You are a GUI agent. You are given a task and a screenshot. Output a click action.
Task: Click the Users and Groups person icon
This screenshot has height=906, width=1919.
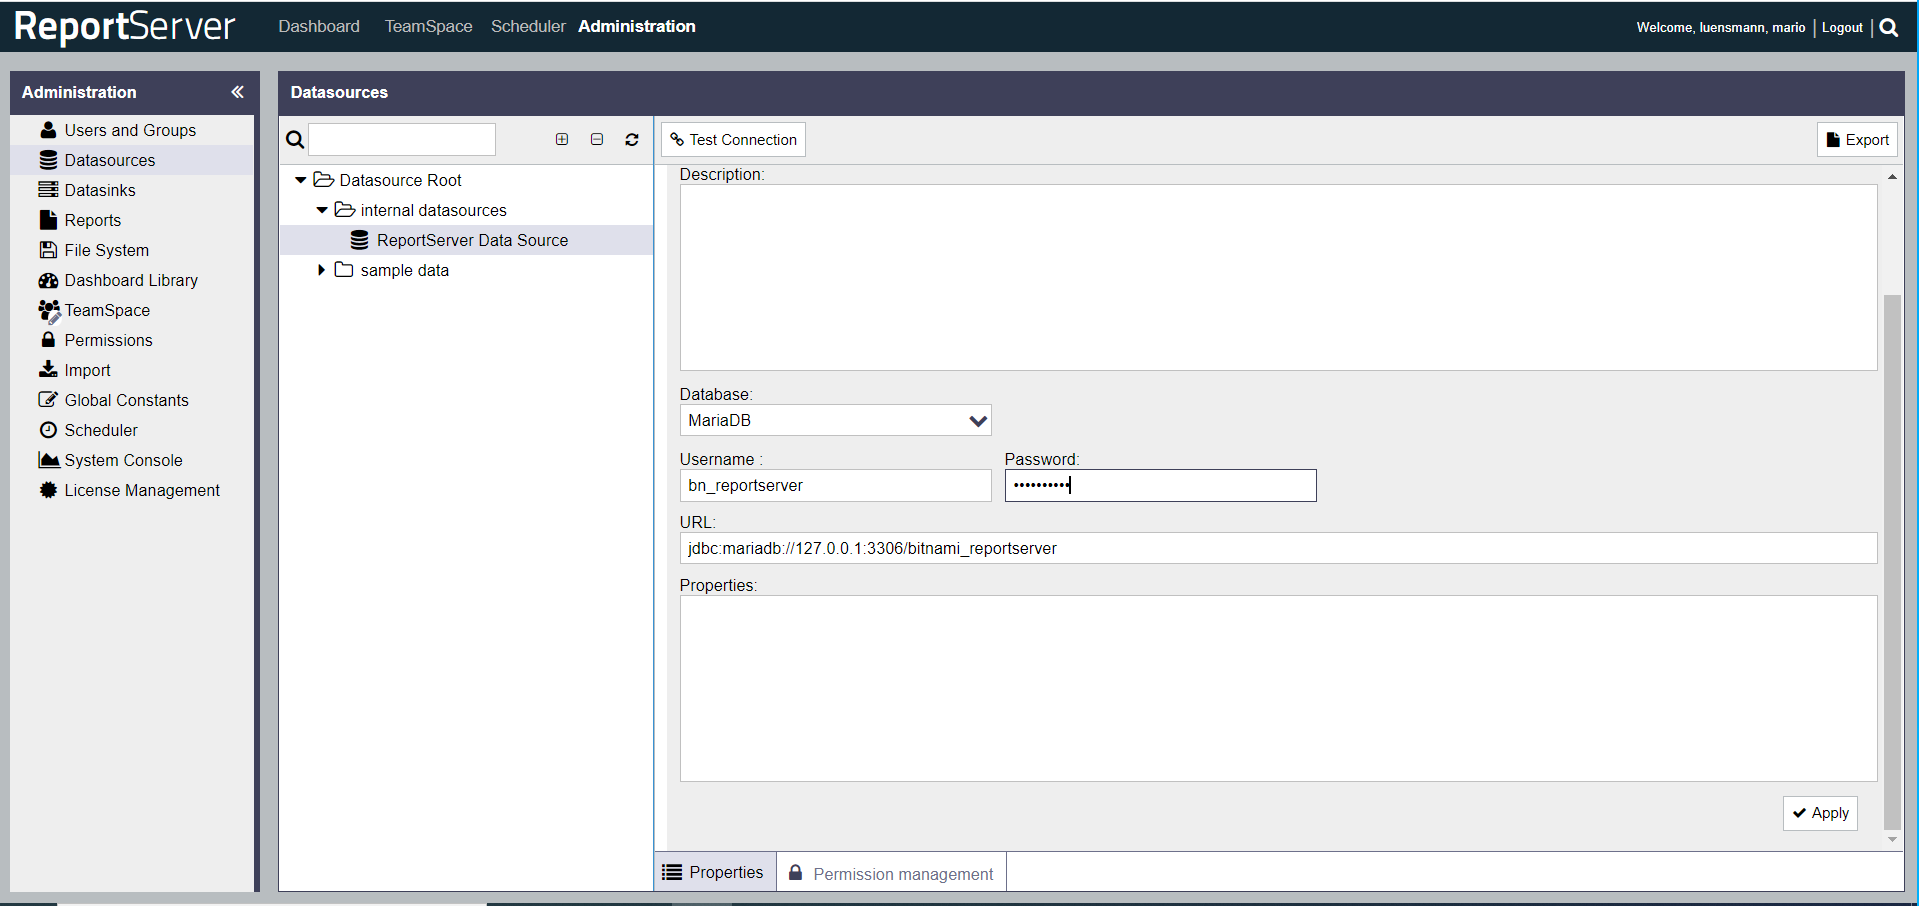pyautogui.click(x=48, y=130)
